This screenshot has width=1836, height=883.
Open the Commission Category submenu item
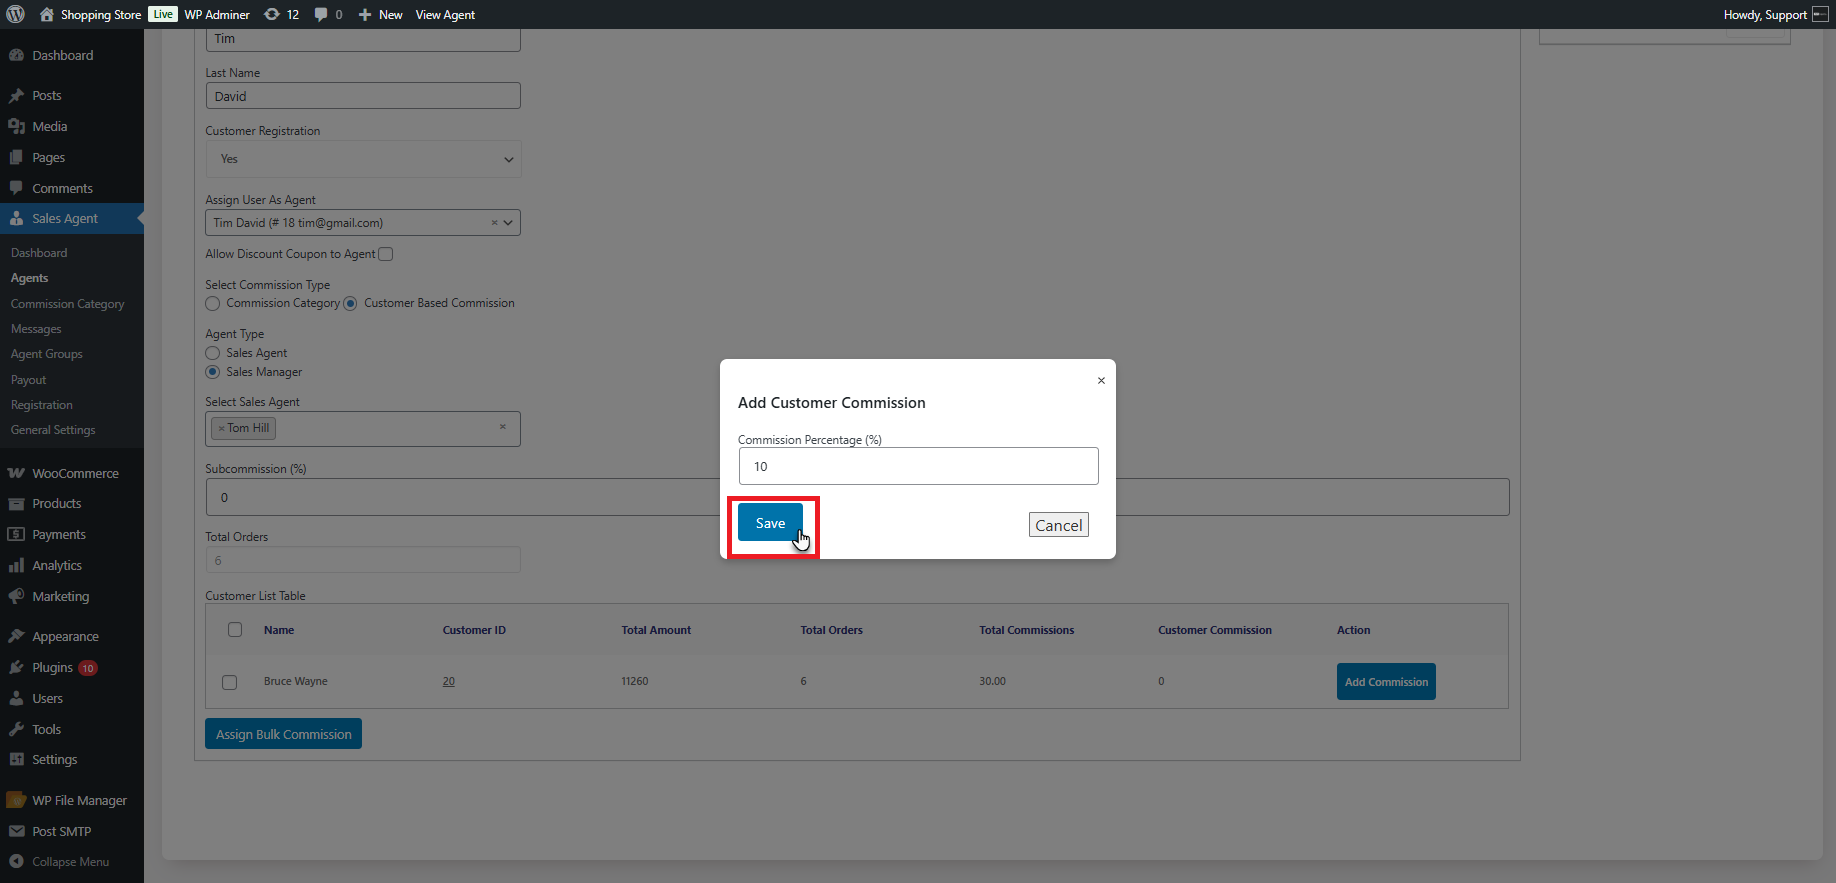point(68,304)
